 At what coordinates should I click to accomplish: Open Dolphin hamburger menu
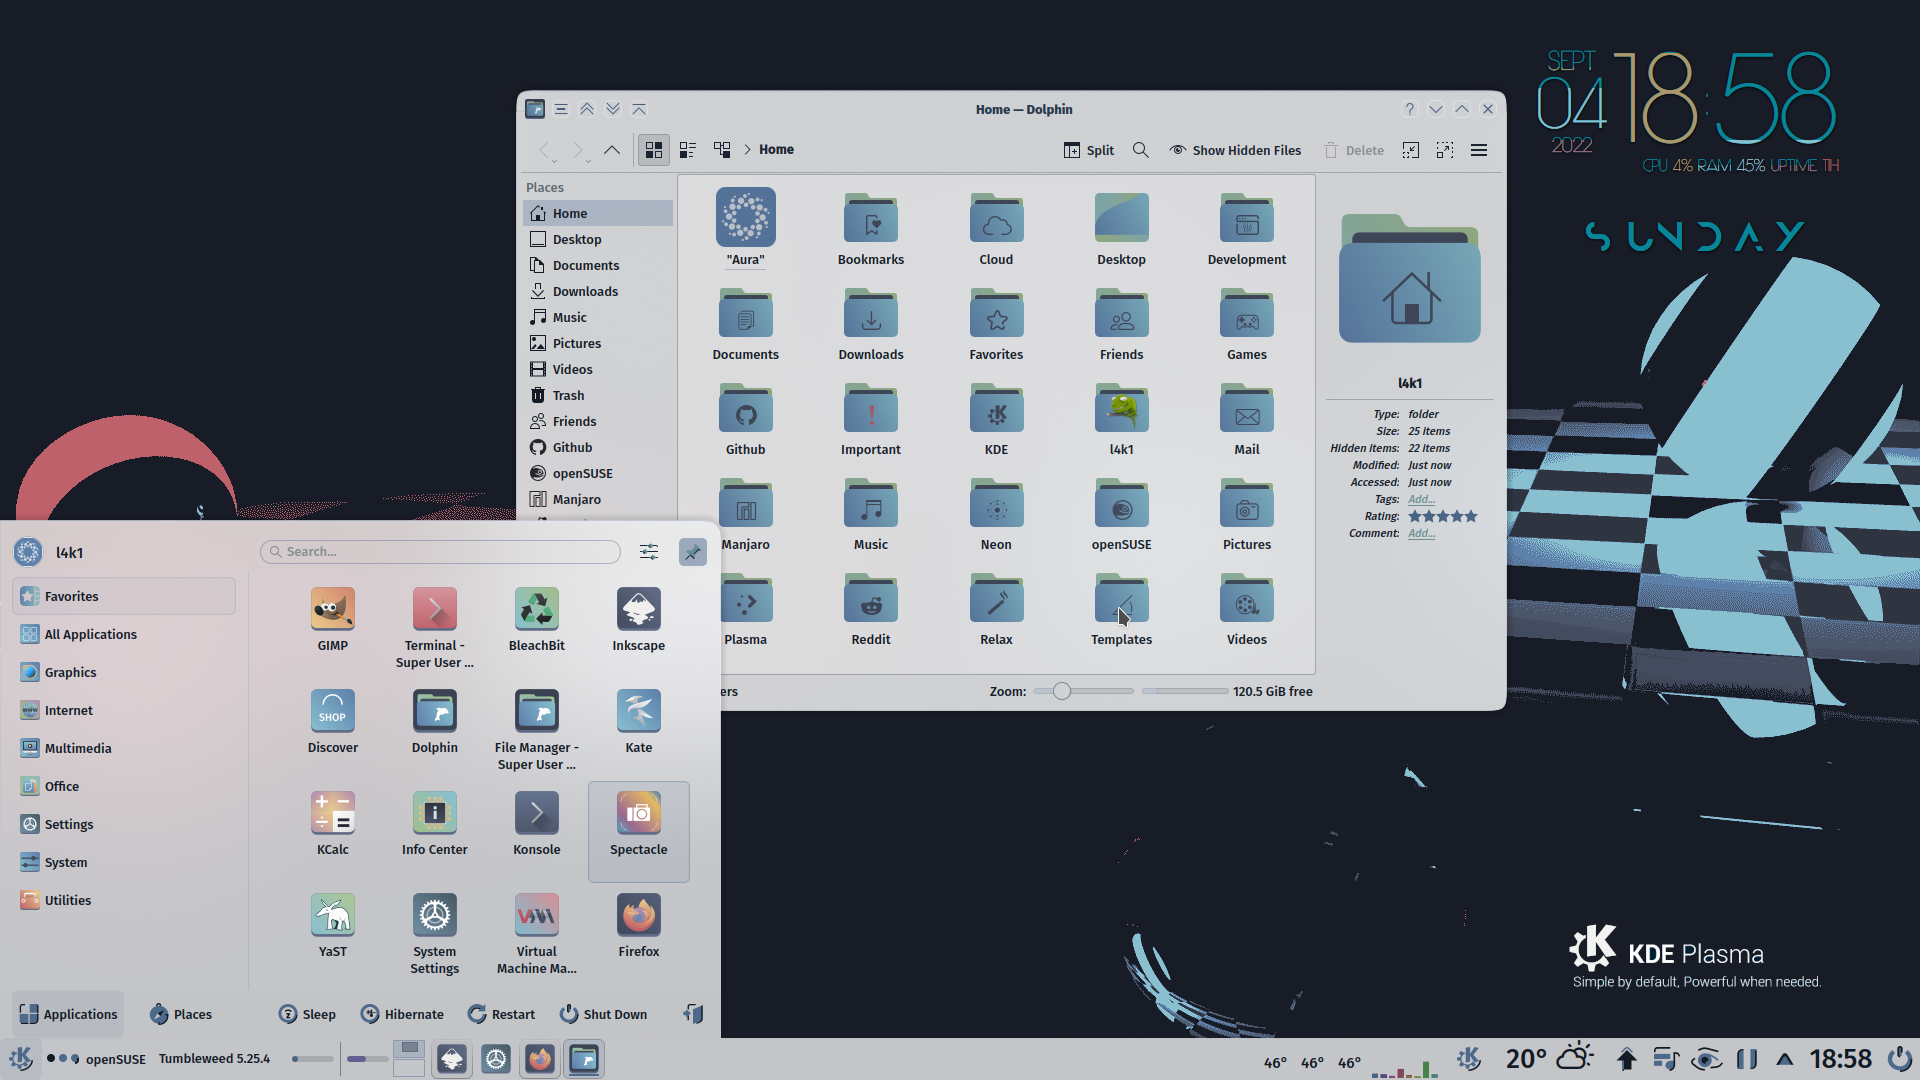(x=1479, y=150)
